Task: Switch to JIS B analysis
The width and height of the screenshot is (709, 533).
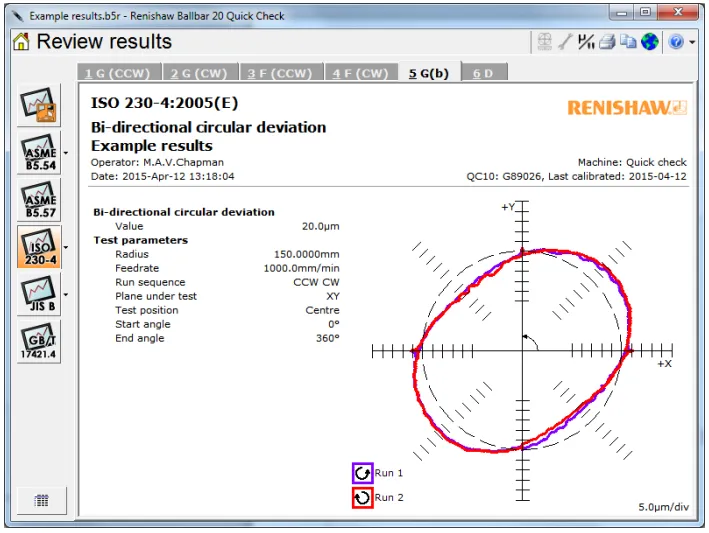Action: [x=39, y=294]
